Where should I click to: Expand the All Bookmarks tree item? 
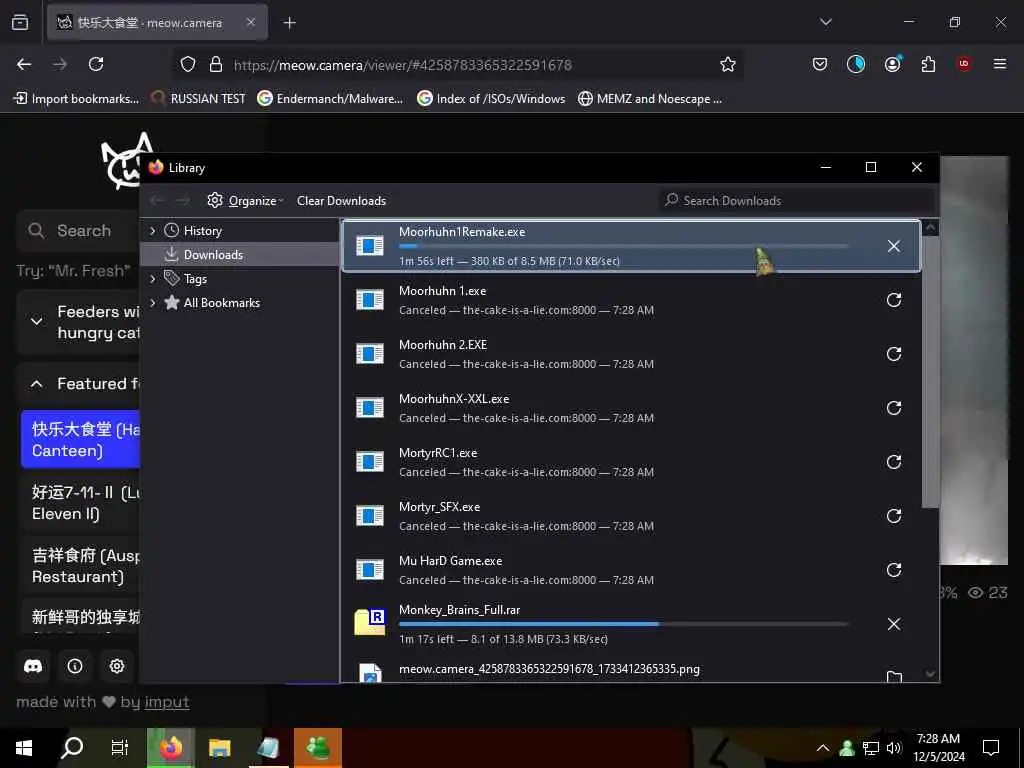tap(152, 303)
